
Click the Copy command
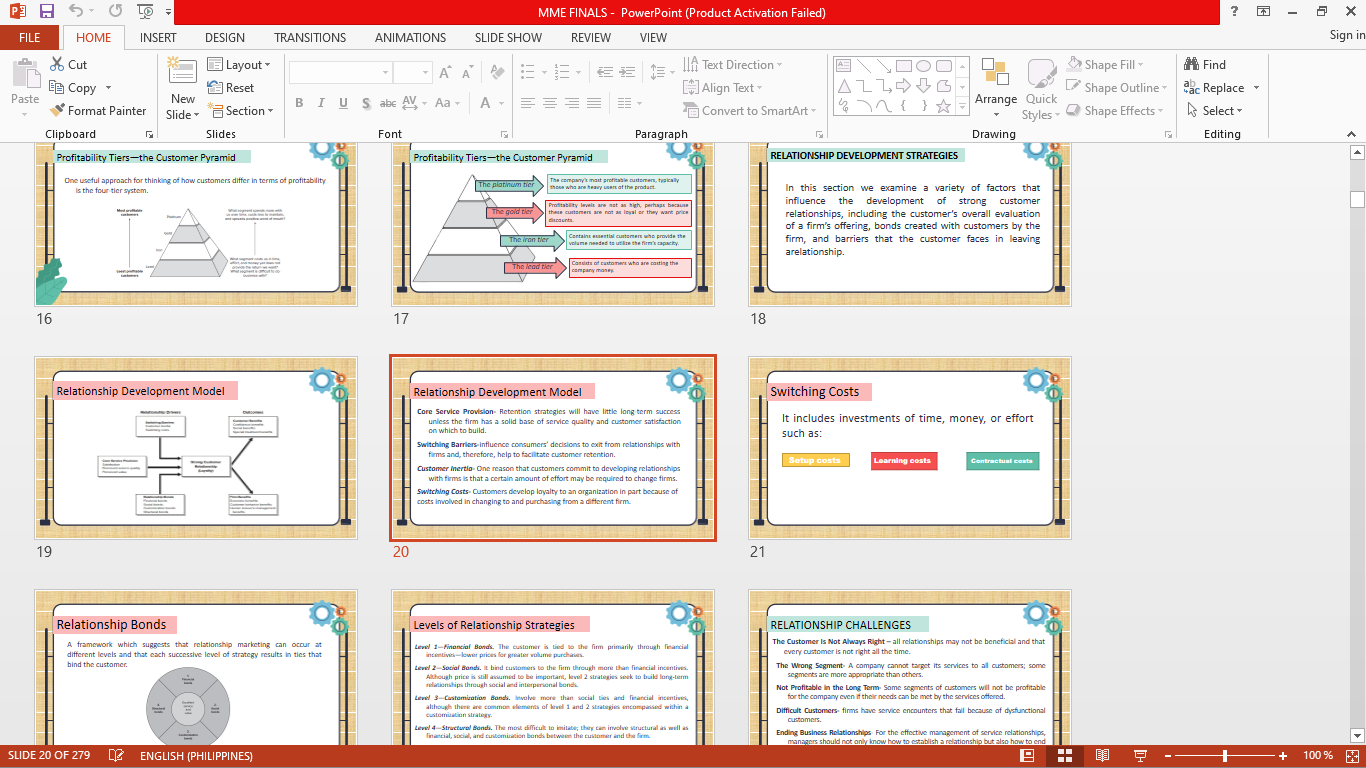tap(73, 87)
